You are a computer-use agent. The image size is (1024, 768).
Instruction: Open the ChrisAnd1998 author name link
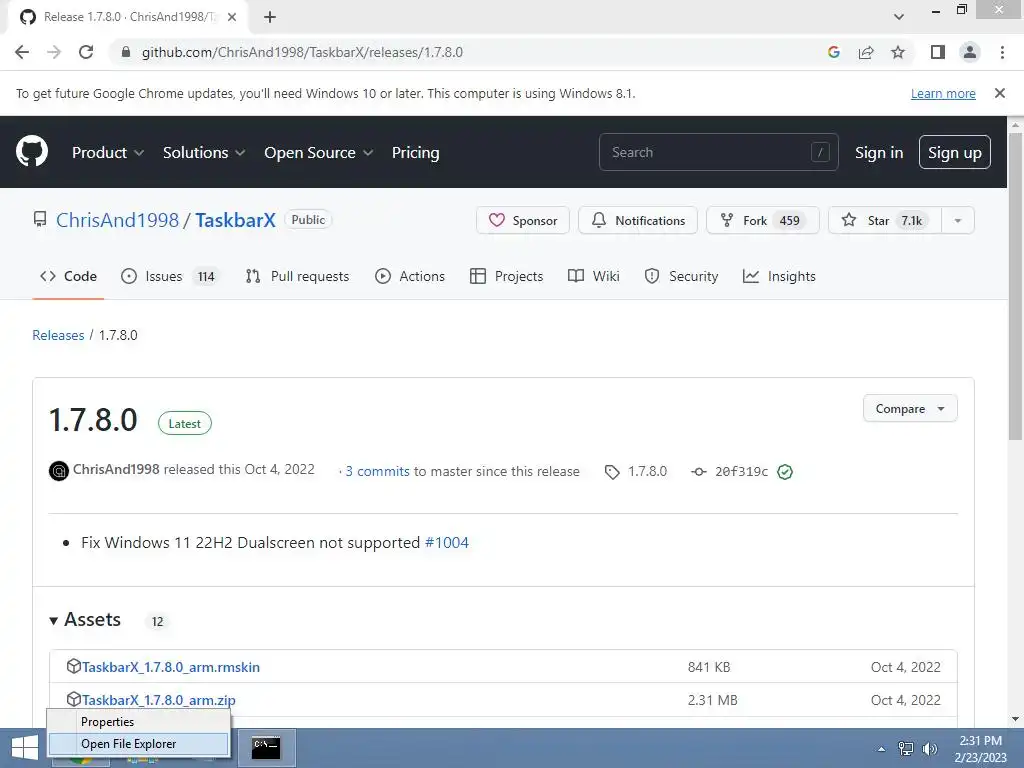[x=116, y=469]
